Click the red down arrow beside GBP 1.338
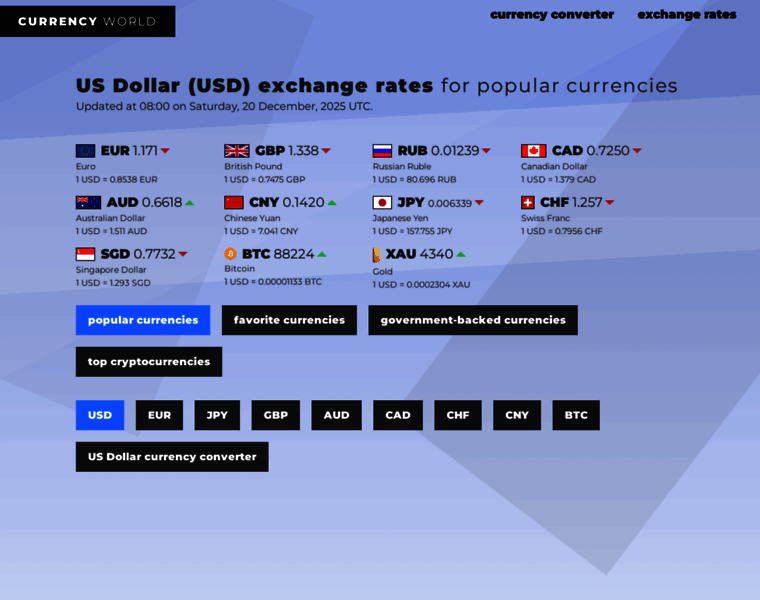Viewport: 760px width, 600px height. pyautogui.click(x=326, y=151)
